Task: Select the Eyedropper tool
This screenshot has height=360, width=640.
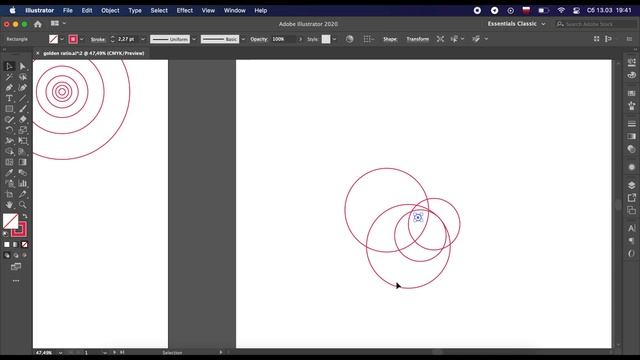Action: 9,173
